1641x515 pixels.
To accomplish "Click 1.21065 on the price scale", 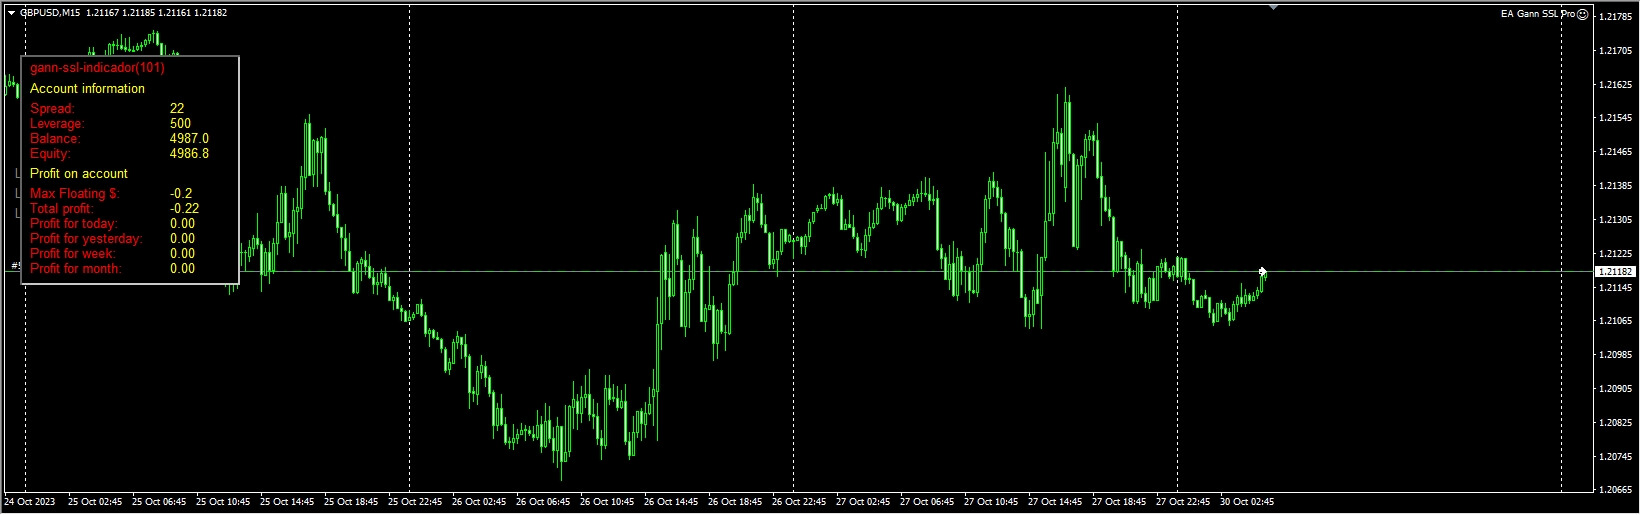I will point(1616,321).
